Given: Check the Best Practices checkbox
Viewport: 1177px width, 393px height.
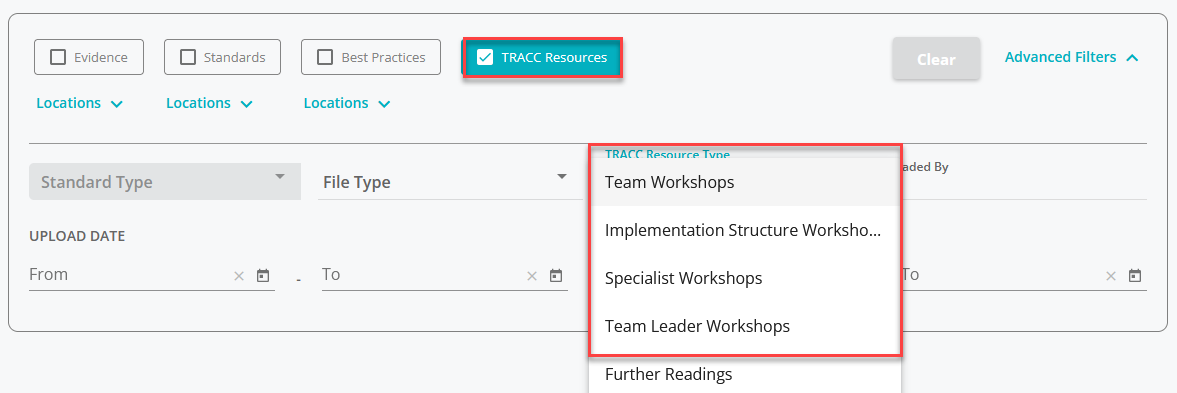Looking at the screenshot, I should [325, 57].
